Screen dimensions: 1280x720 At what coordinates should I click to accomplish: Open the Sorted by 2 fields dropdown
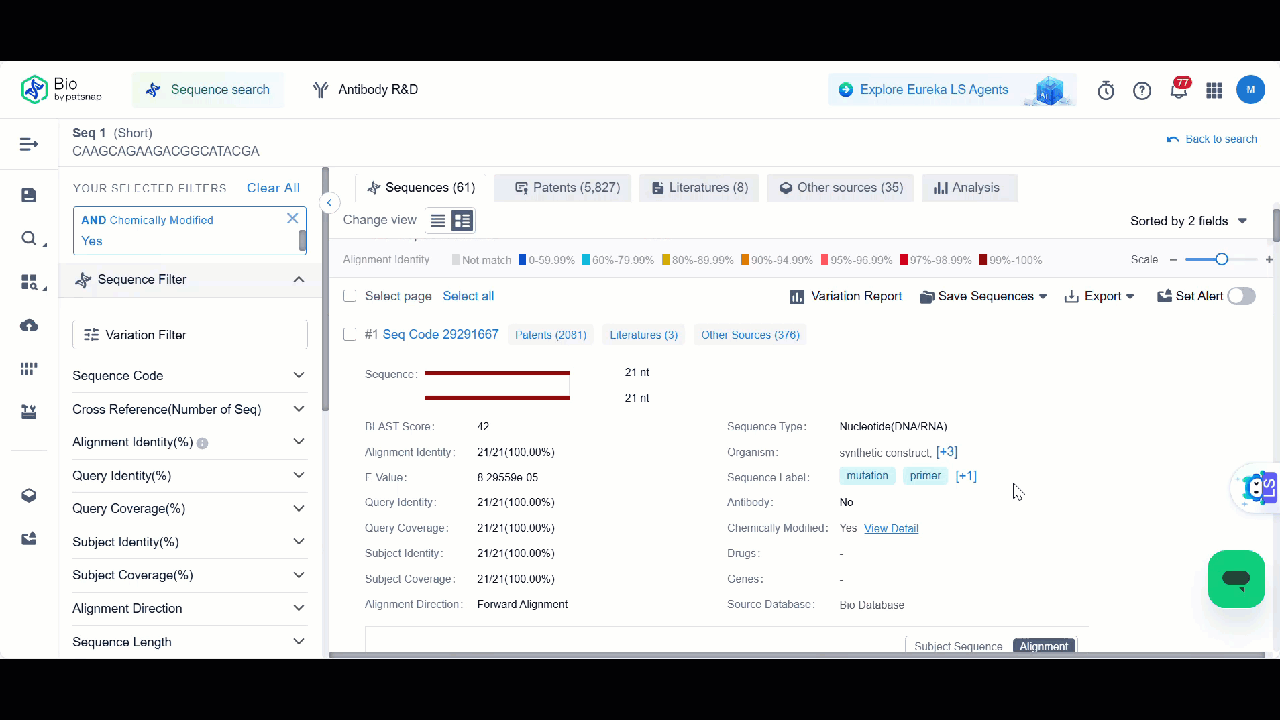(1189, 221)
